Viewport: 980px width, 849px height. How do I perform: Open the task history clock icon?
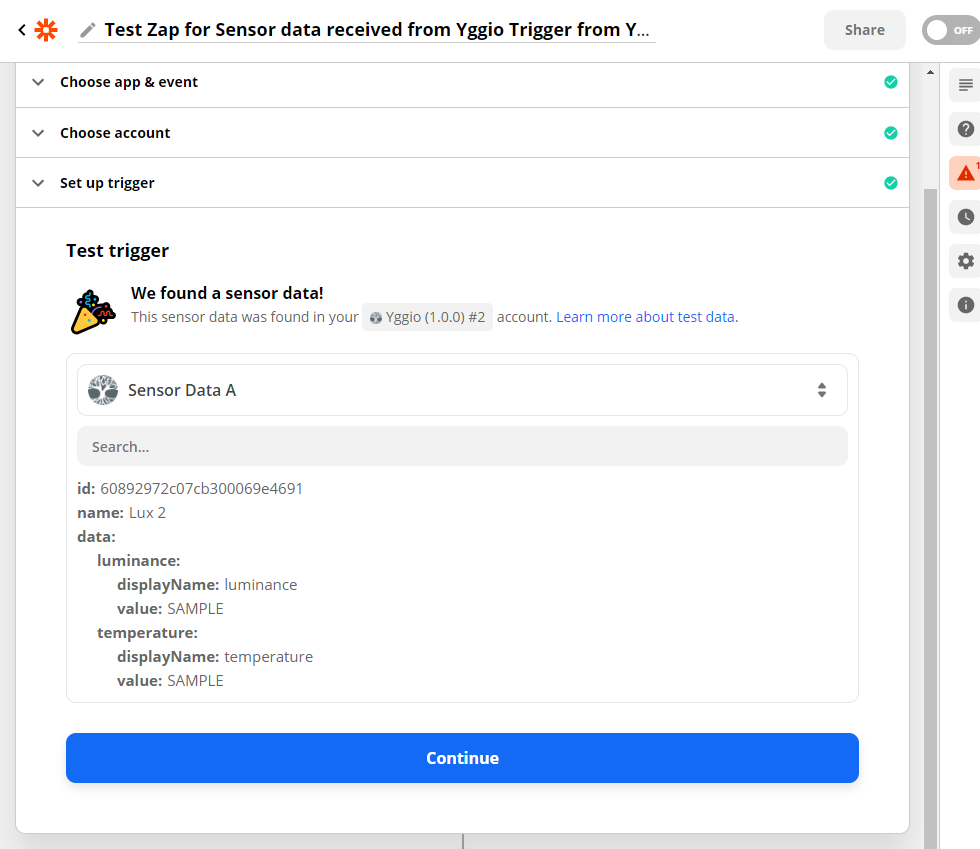[965, 217]
